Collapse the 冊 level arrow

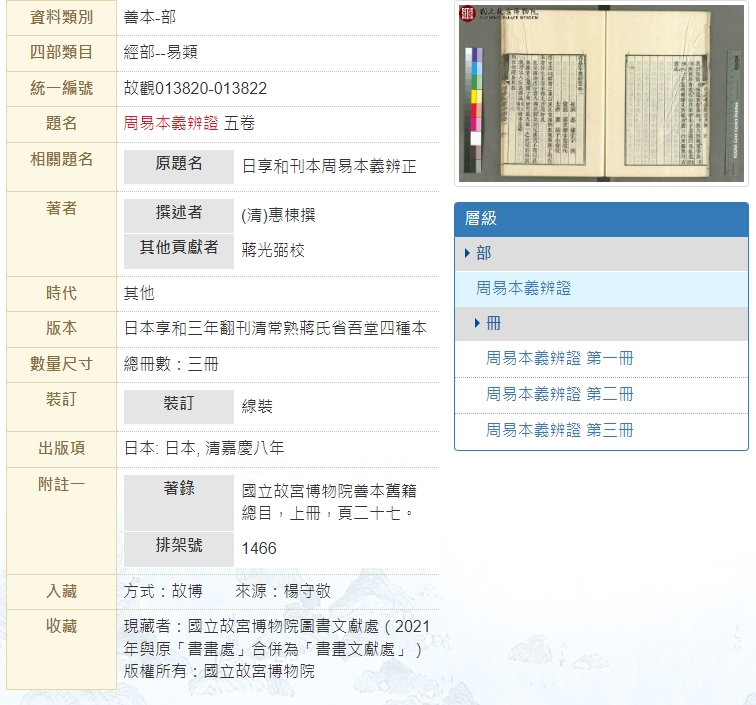click(x=478, y=323)
